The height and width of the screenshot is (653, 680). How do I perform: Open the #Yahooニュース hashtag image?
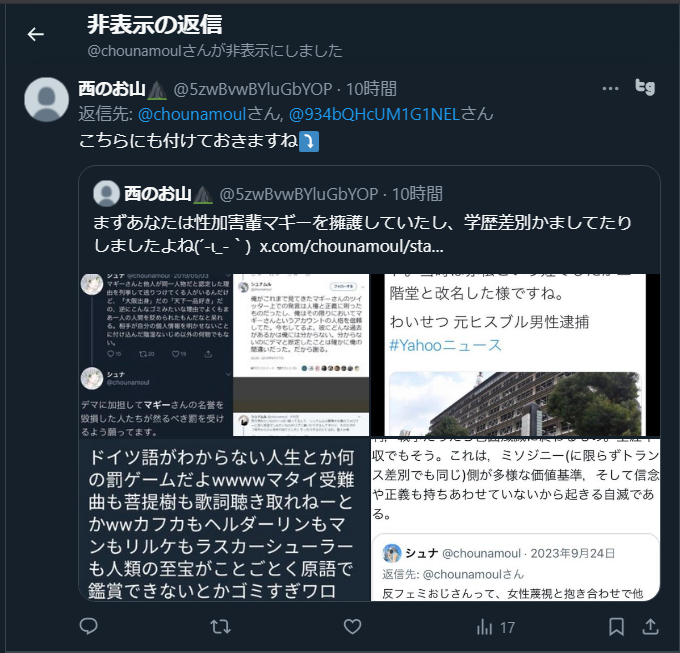[x=515, y=355]
